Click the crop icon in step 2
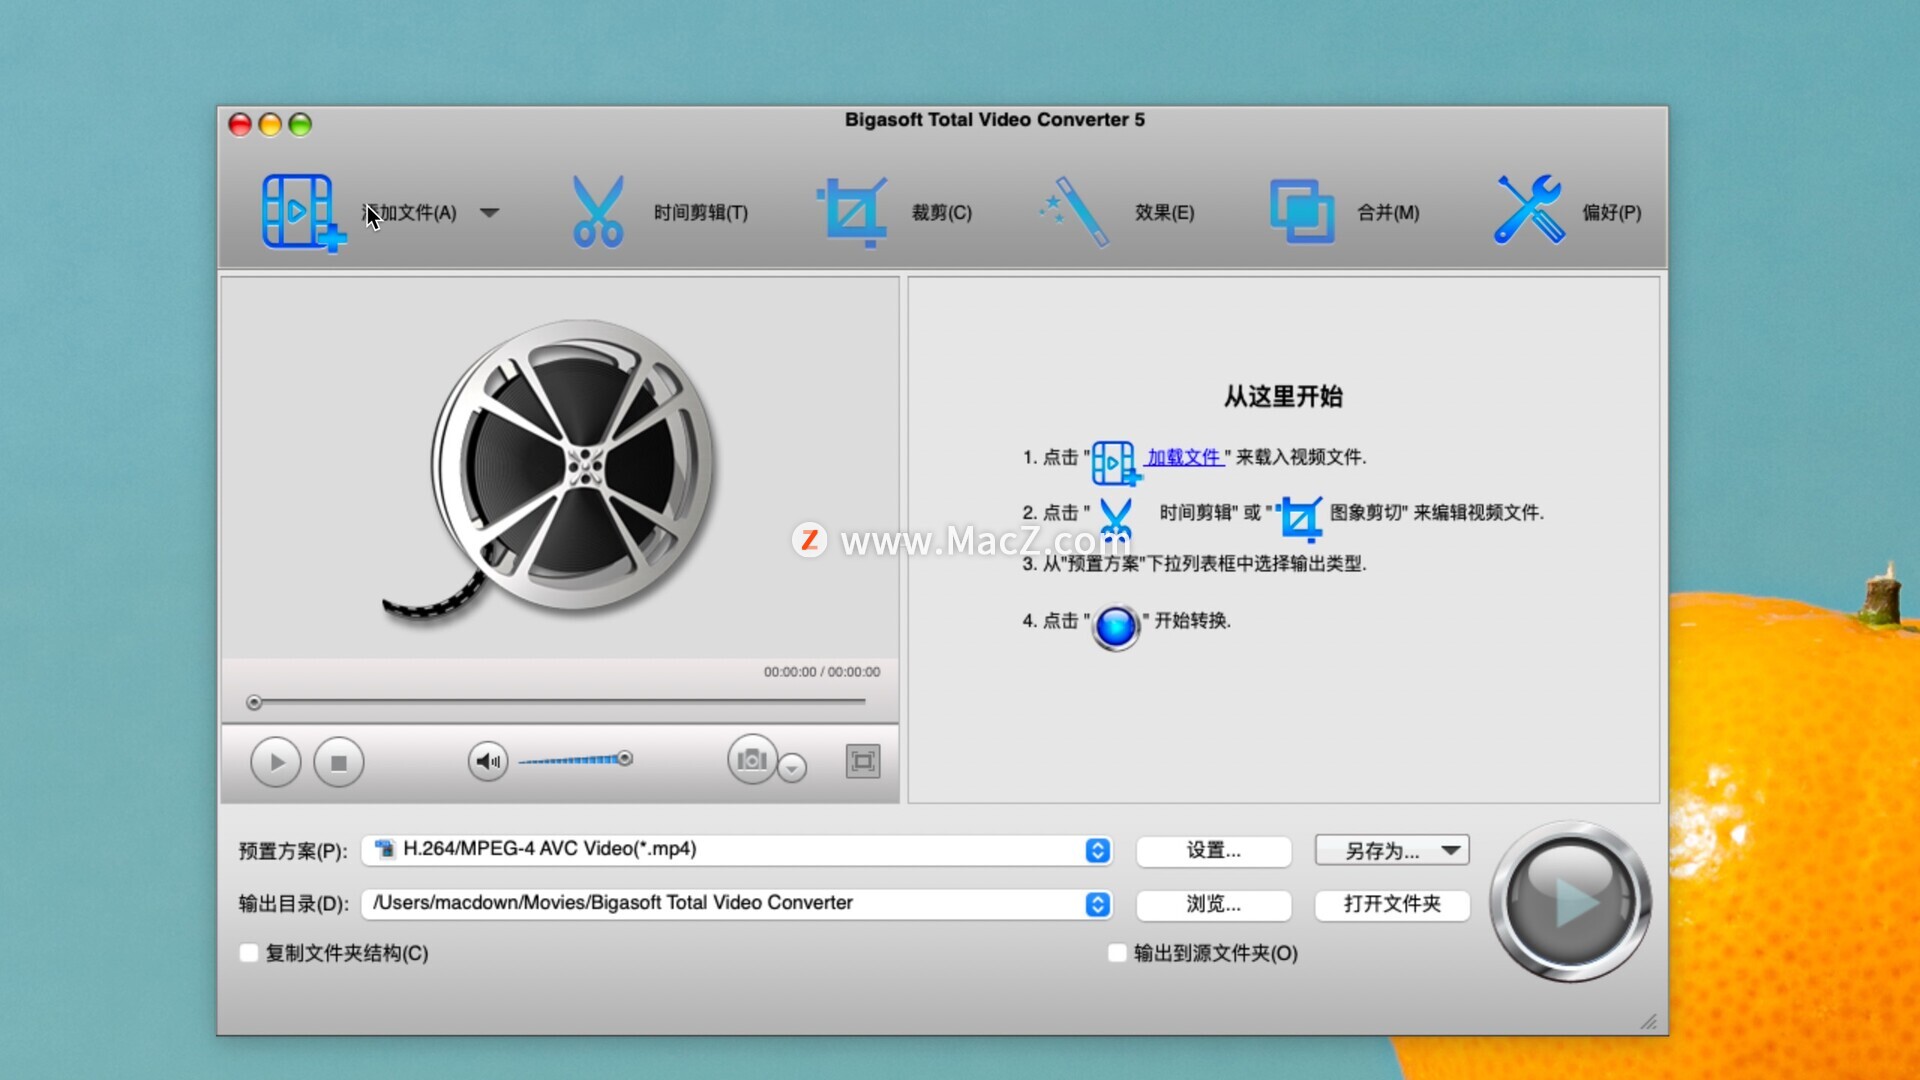 click(1301, 518)
